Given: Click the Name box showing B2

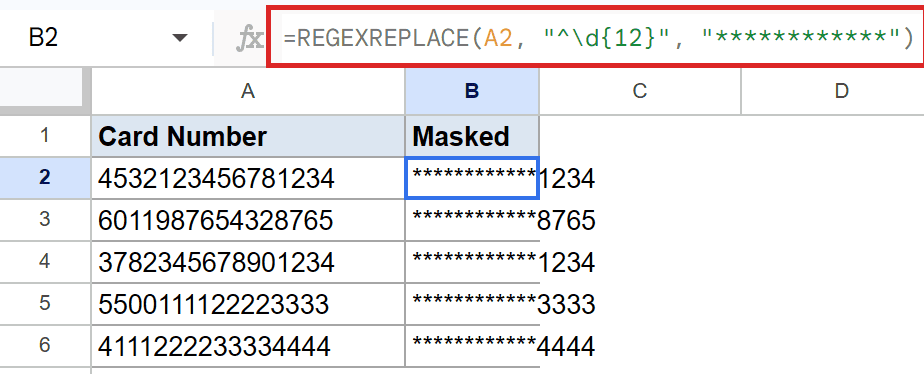Looking at the screenshot, I should [x=106, y=38].
